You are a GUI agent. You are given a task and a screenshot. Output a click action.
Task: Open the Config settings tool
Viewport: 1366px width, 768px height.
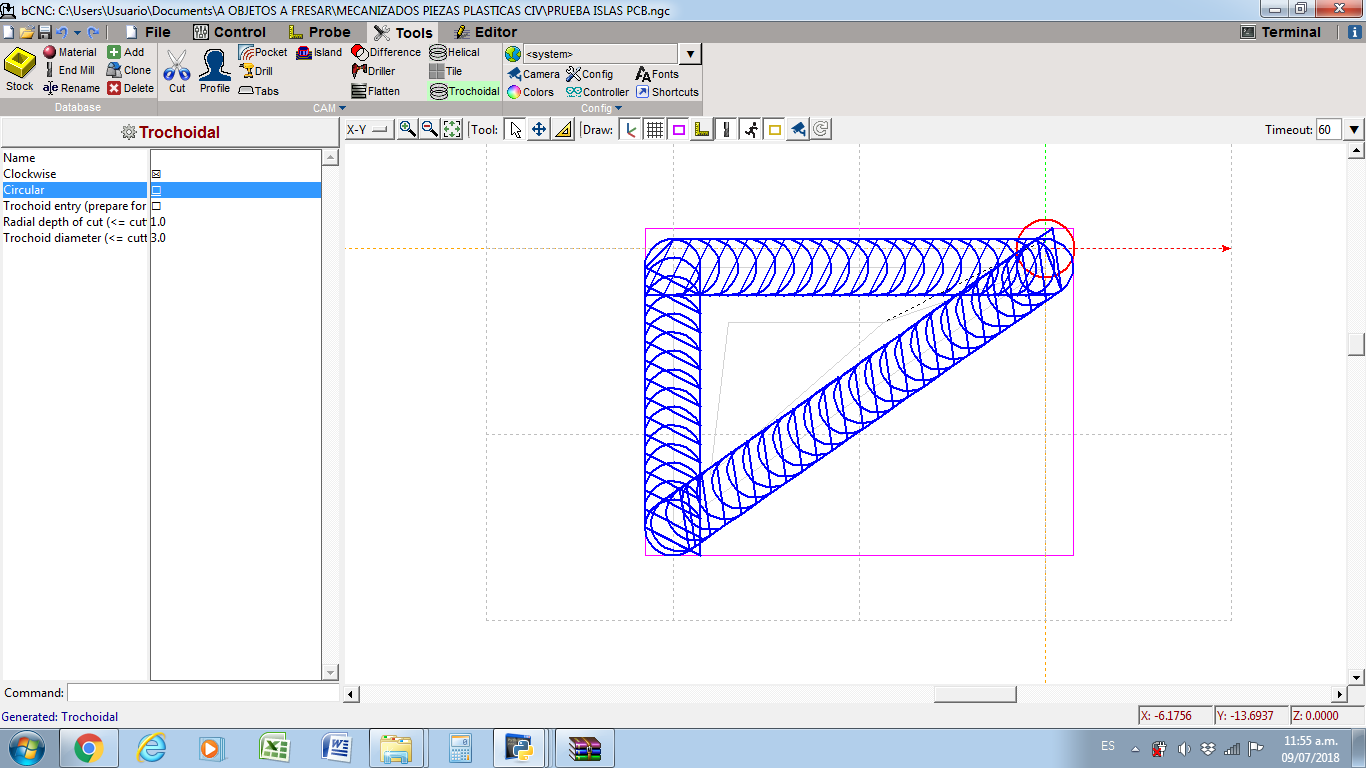coord(590,74)
